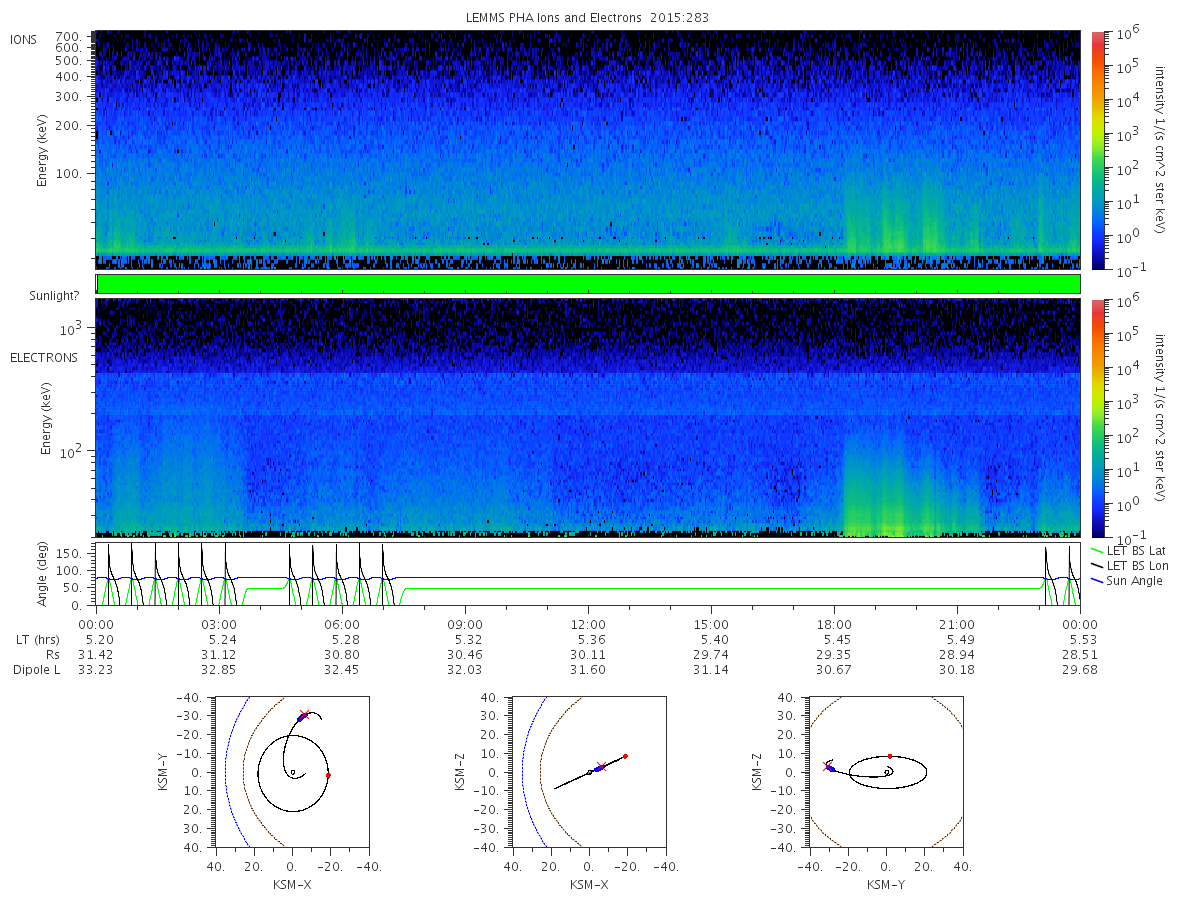
Task: Click the red X marker in KSM-Y/KSM-X plot
Action: tap(304, 715)
